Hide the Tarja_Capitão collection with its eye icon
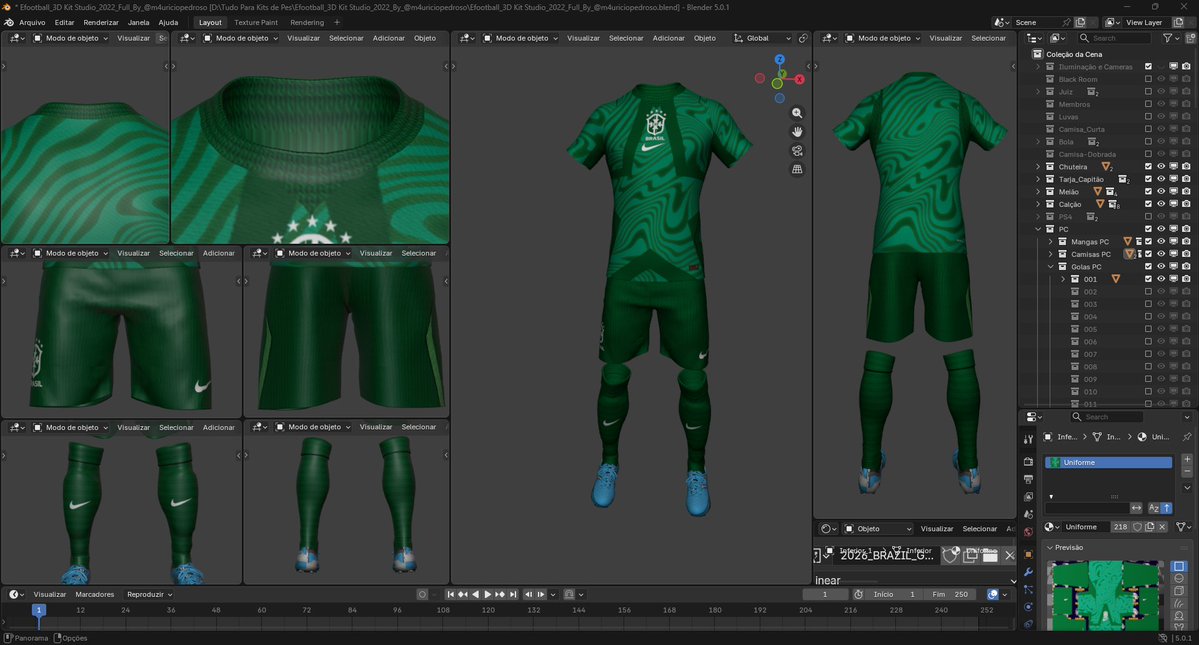 coord(1161,179)
